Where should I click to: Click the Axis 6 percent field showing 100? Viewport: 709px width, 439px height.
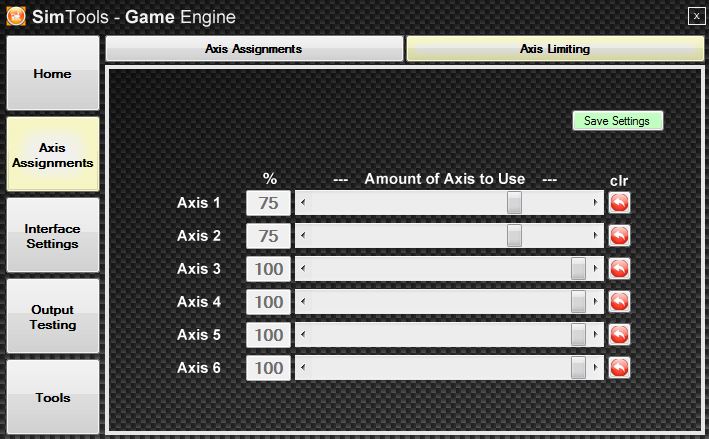pos(269,368)
